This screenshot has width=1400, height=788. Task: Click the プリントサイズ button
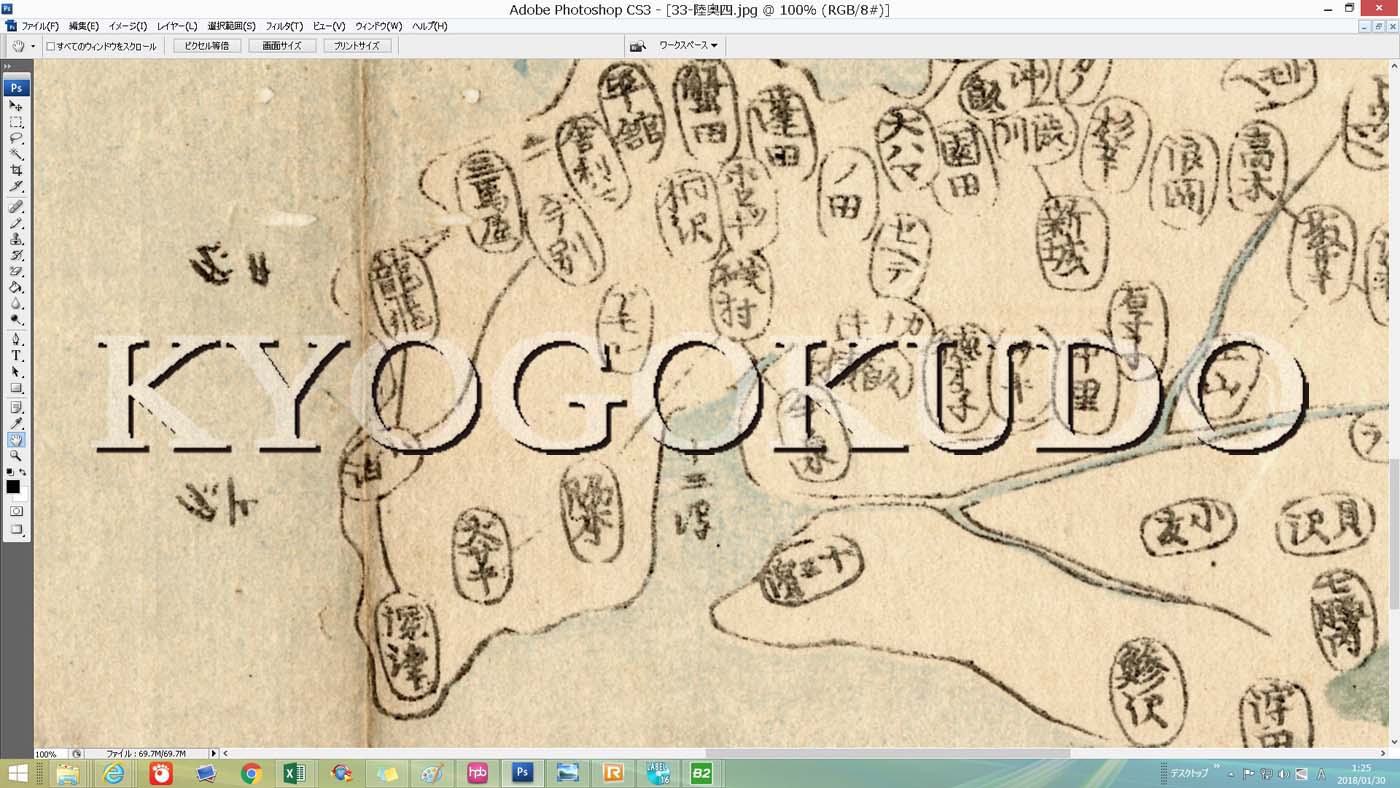357,46
